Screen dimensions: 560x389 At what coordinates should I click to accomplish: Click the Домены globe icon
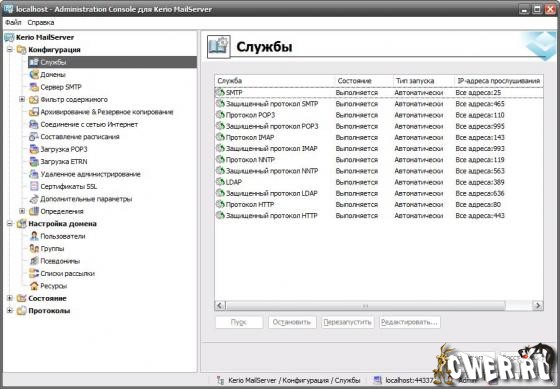[x=34, y=75]
